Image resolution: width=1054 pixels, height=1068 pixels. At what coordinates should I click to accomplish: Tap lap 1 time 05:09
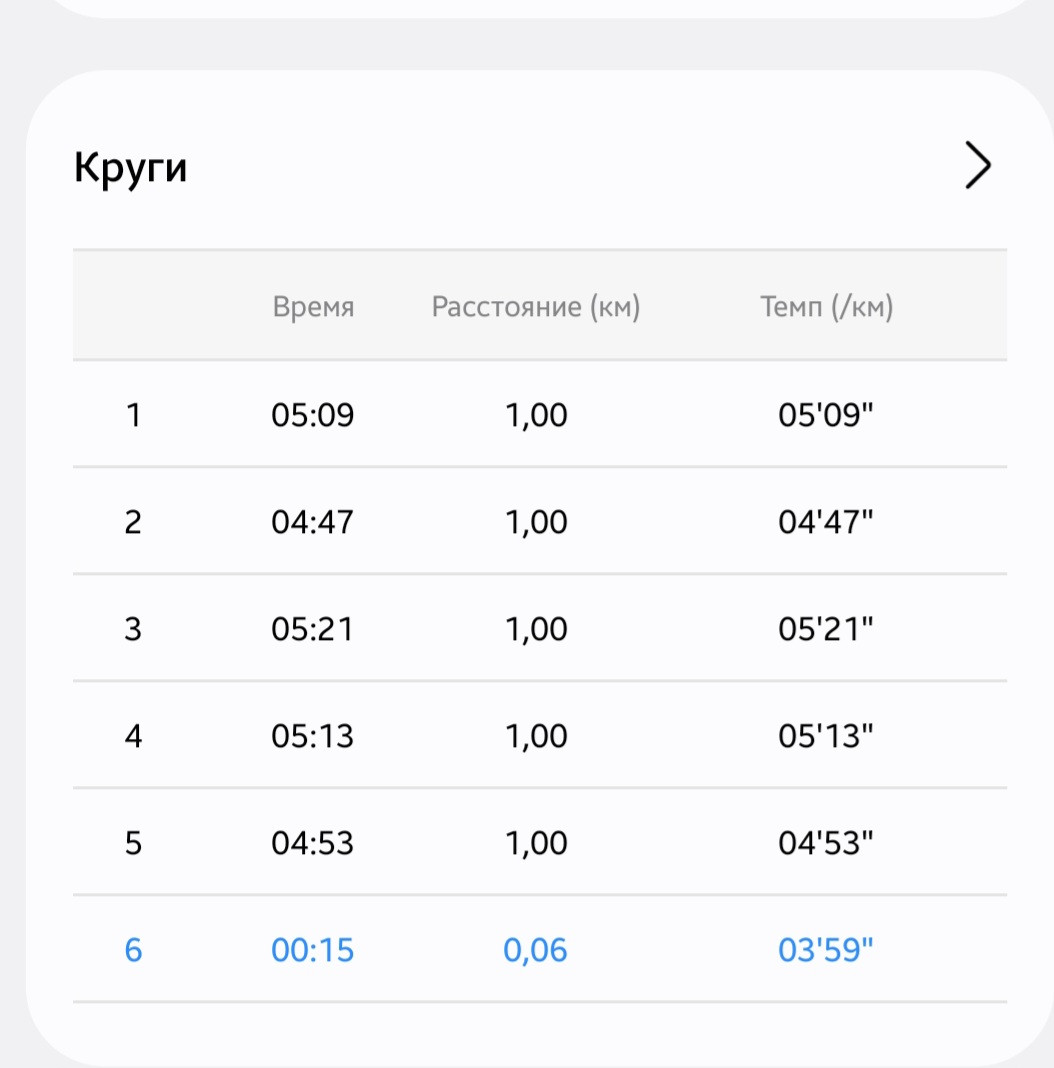313,415
